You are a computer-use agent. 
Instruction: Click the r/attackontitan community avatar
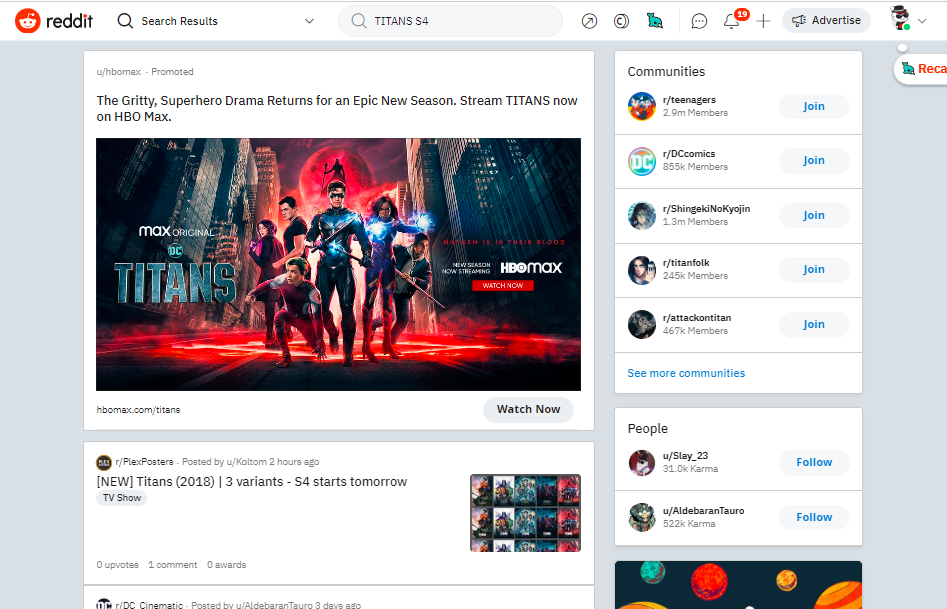(641, 324)
